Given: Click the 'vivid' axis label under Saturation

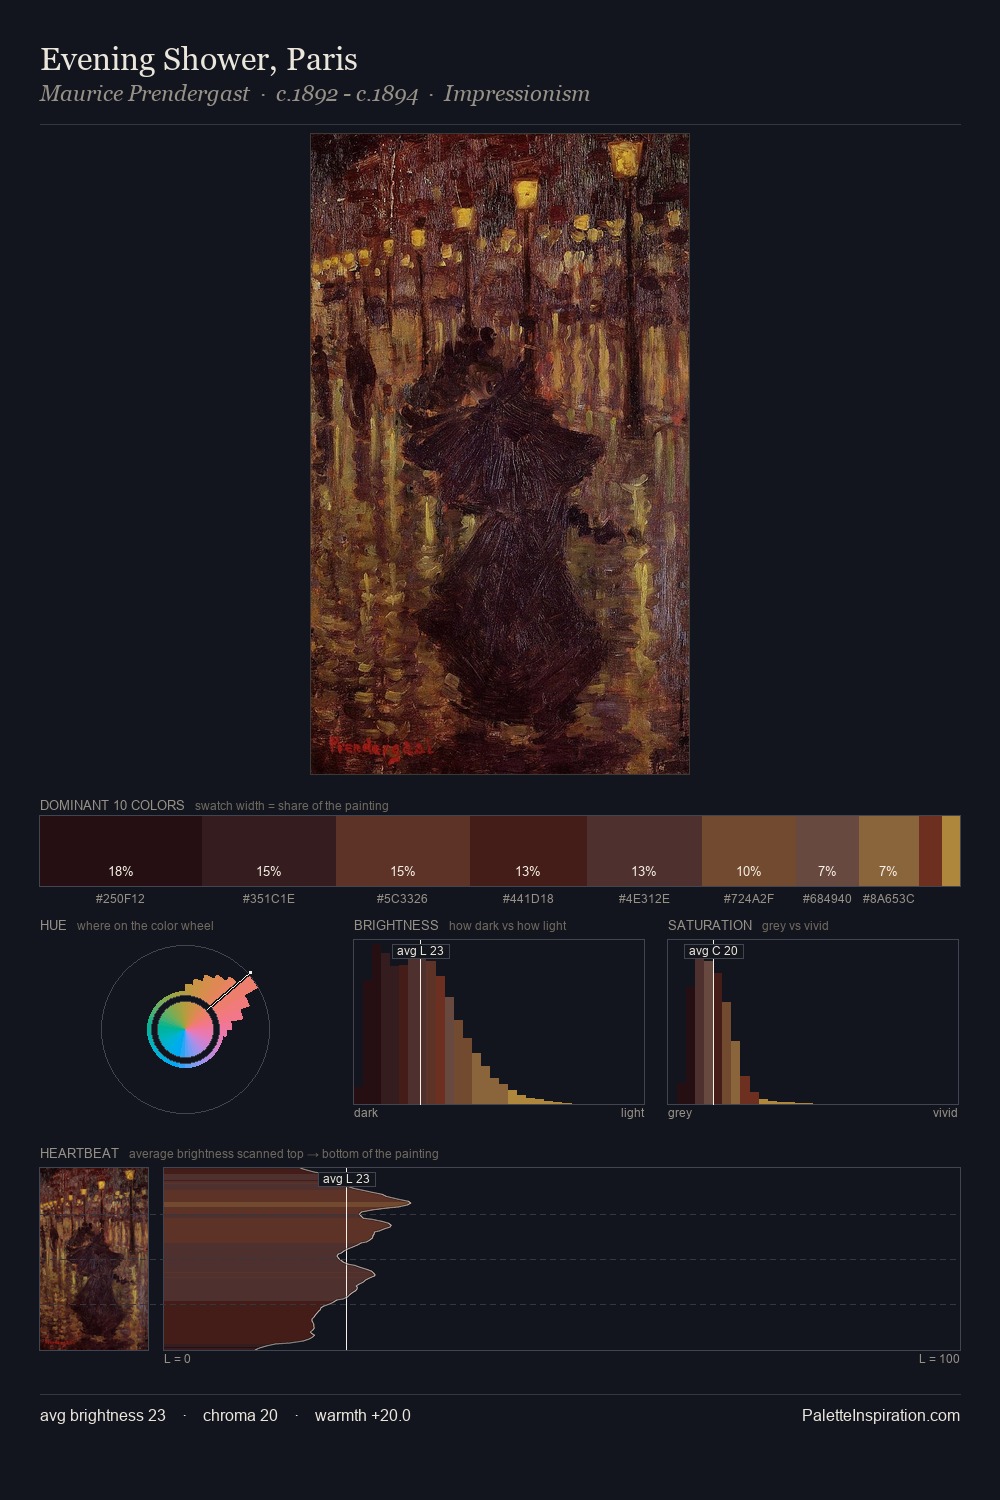Looking at the screenshot, I should click(945, 1112).
